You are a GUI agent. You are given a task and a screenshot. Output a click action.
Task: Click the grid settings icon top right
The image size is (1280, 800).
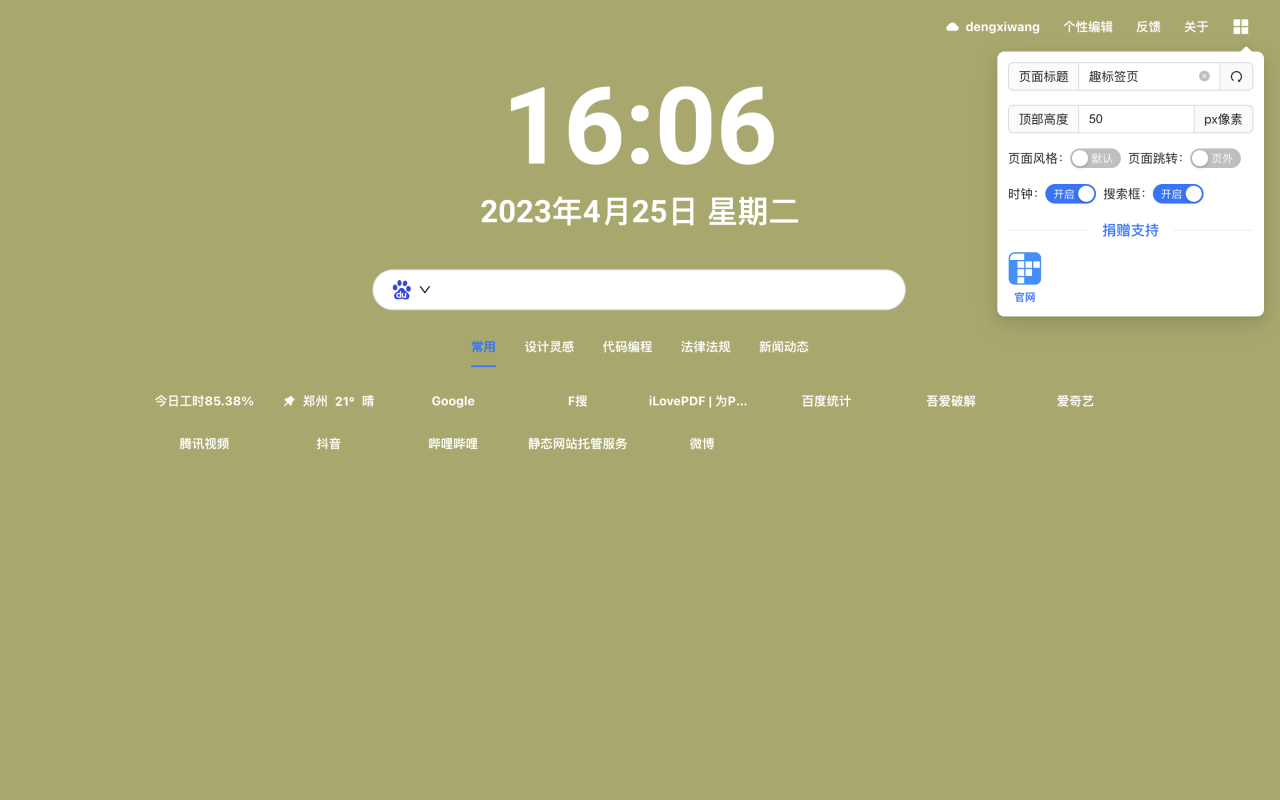coord(1240,26)
